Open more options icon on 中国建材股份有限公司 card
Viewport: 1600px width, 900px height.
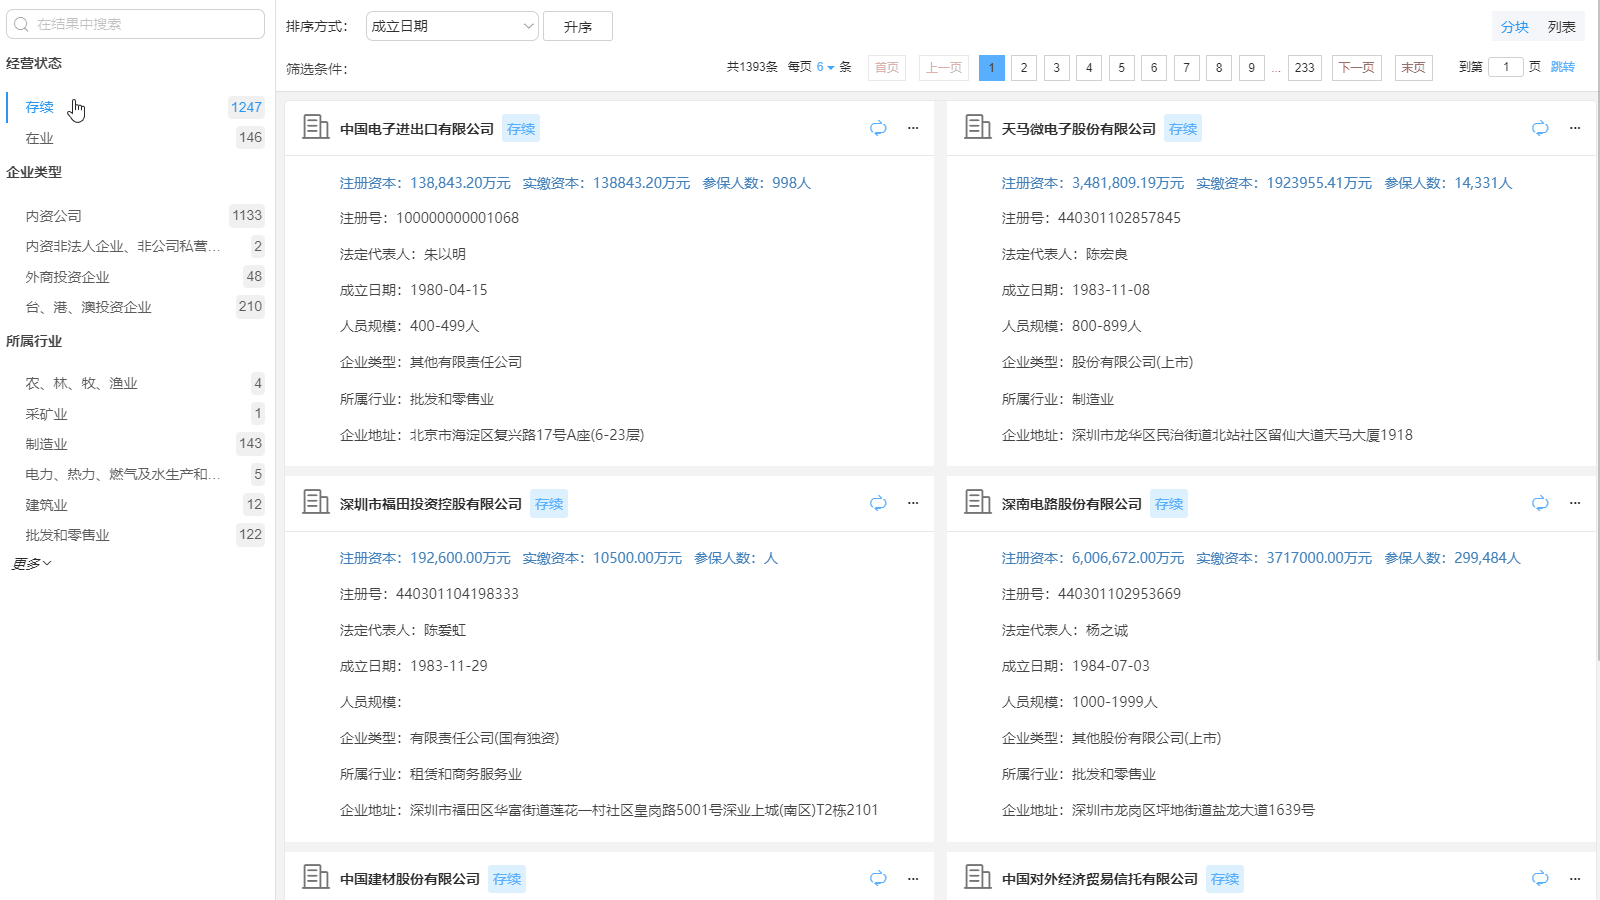click(913, 878)
